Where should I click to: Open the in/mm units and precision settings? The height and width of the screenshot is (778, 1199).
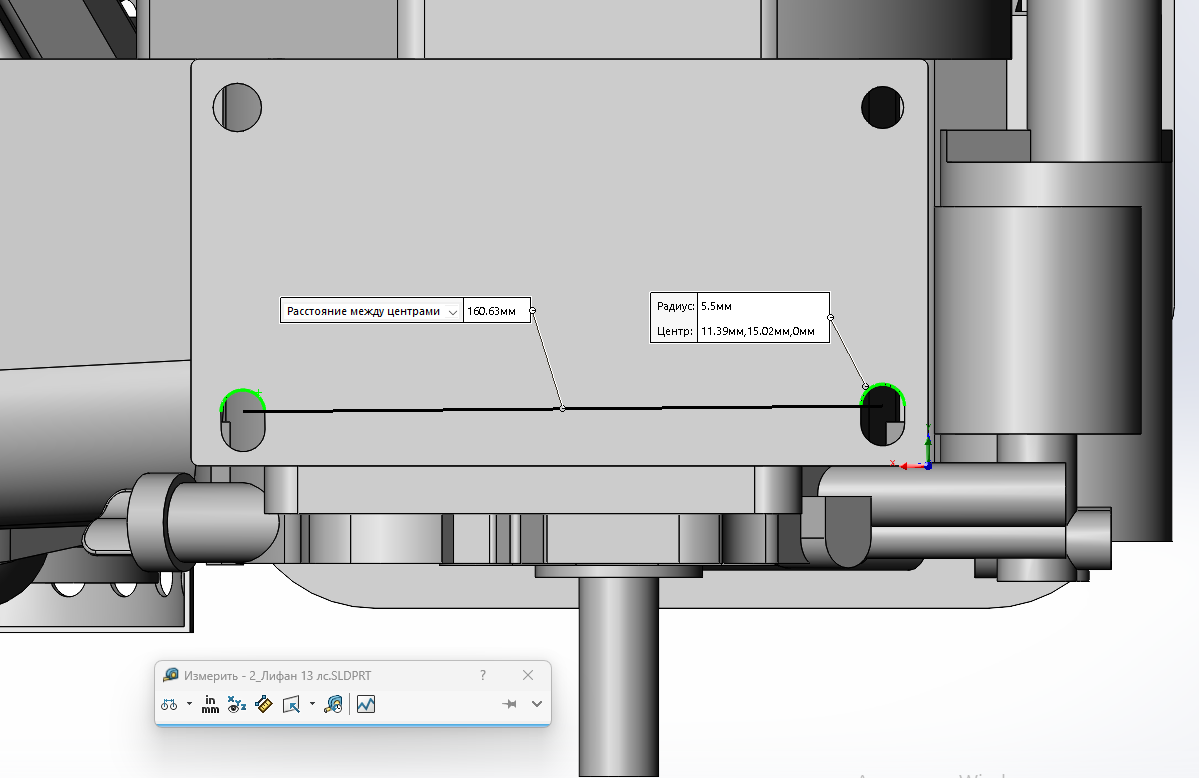coord(210,704)
